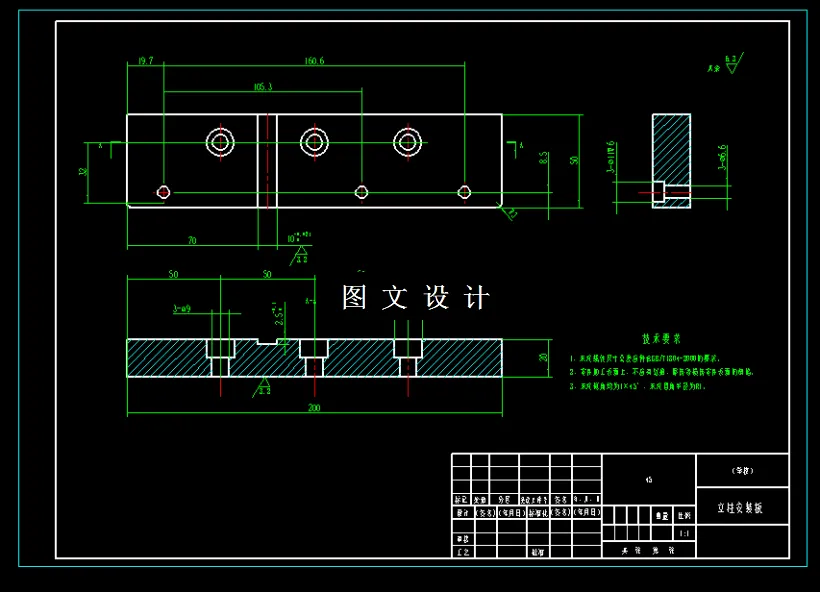The image size is (820, 592).
Task: Pick the 105.3 dimension label
Action: [263, 87]
